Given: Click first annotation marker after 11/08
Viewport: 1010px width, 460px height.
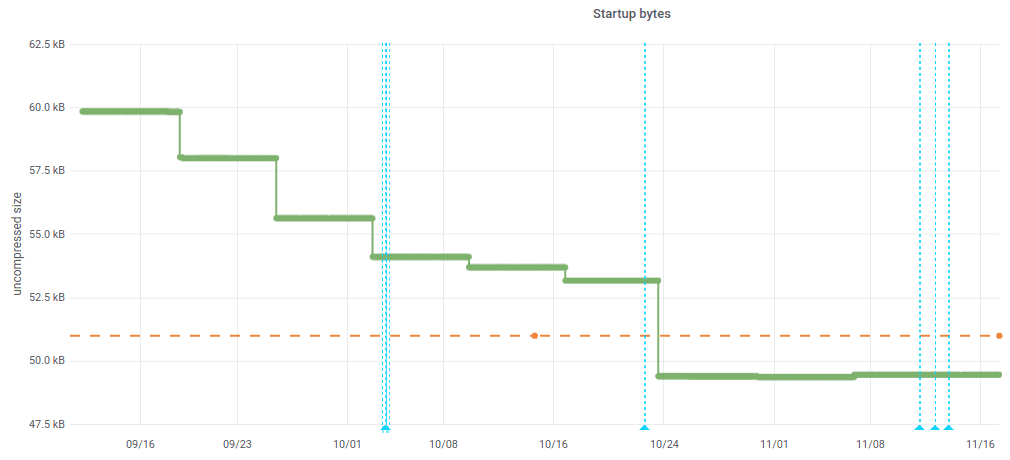Looking at the screenshot, I should coord(919,428).
